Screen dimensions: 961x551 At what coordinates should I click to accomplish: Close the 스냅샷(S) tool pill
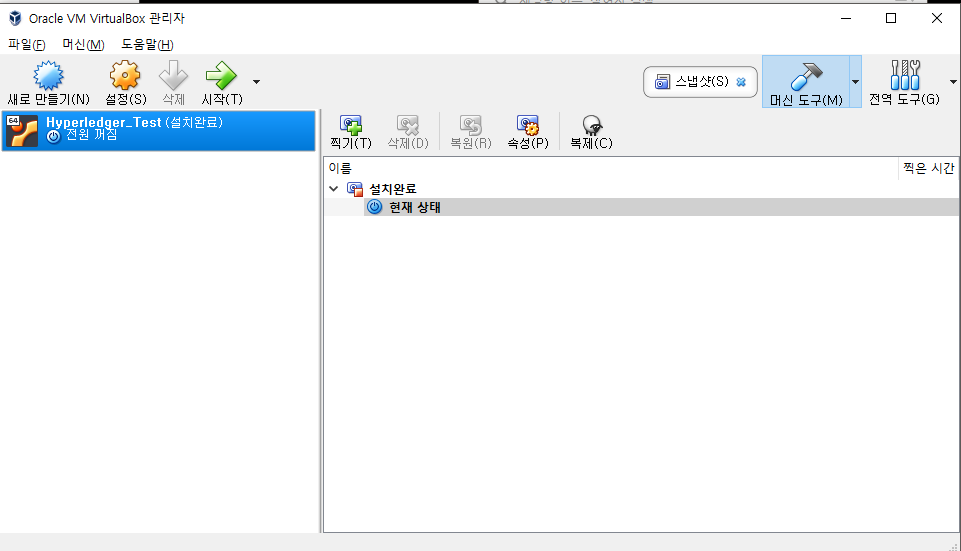point(741,82)
